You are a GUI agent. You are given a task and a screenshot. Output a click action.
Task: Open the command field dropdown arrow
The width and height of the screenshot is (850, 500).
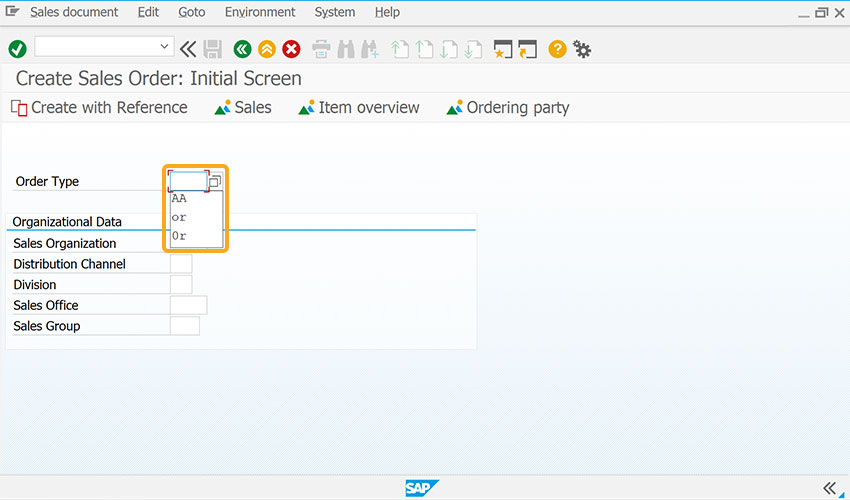tap(164, 47)
